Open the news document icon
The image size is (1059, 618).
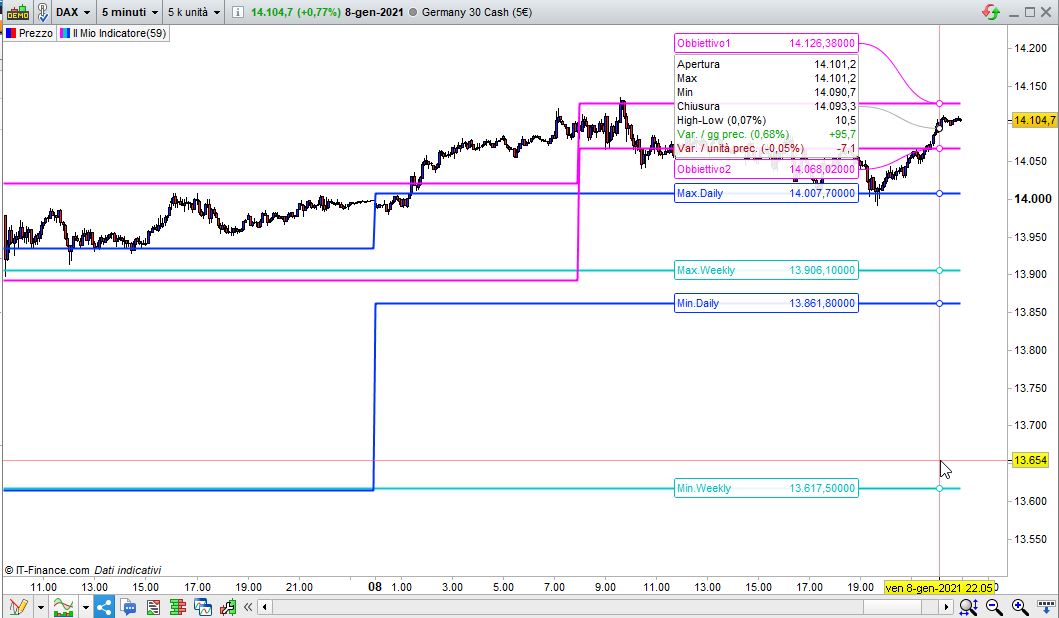[153, 607]
